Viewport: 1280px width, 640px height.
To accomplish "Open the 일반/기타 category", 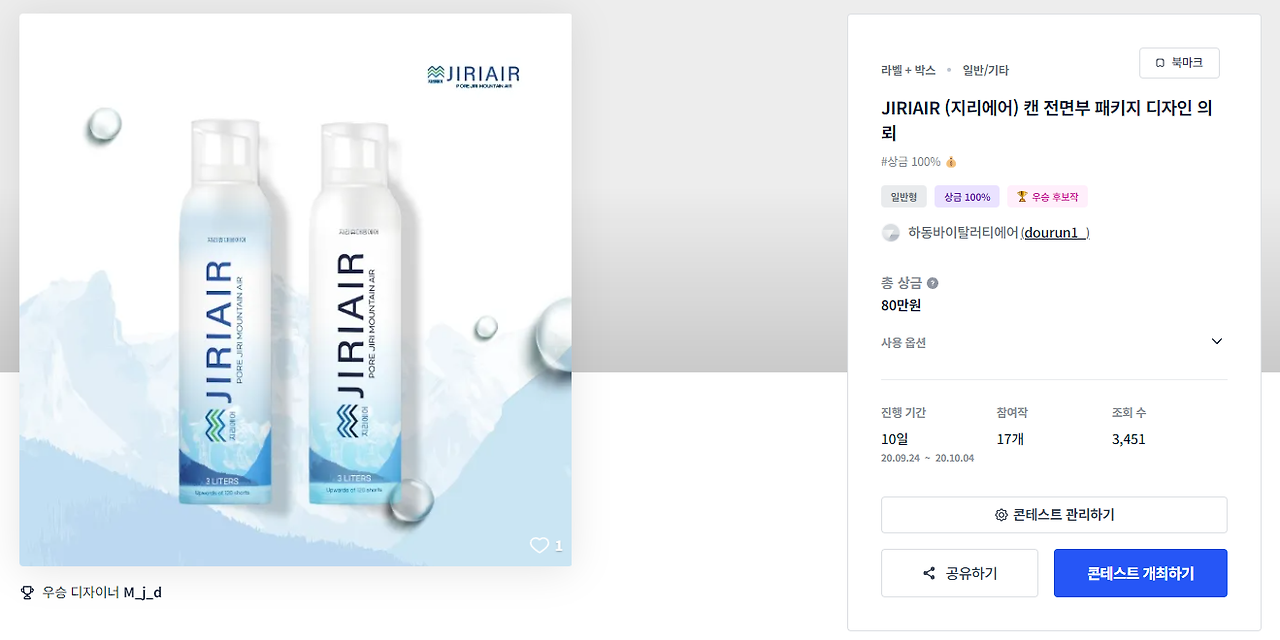I will click(x=985, y=70).
